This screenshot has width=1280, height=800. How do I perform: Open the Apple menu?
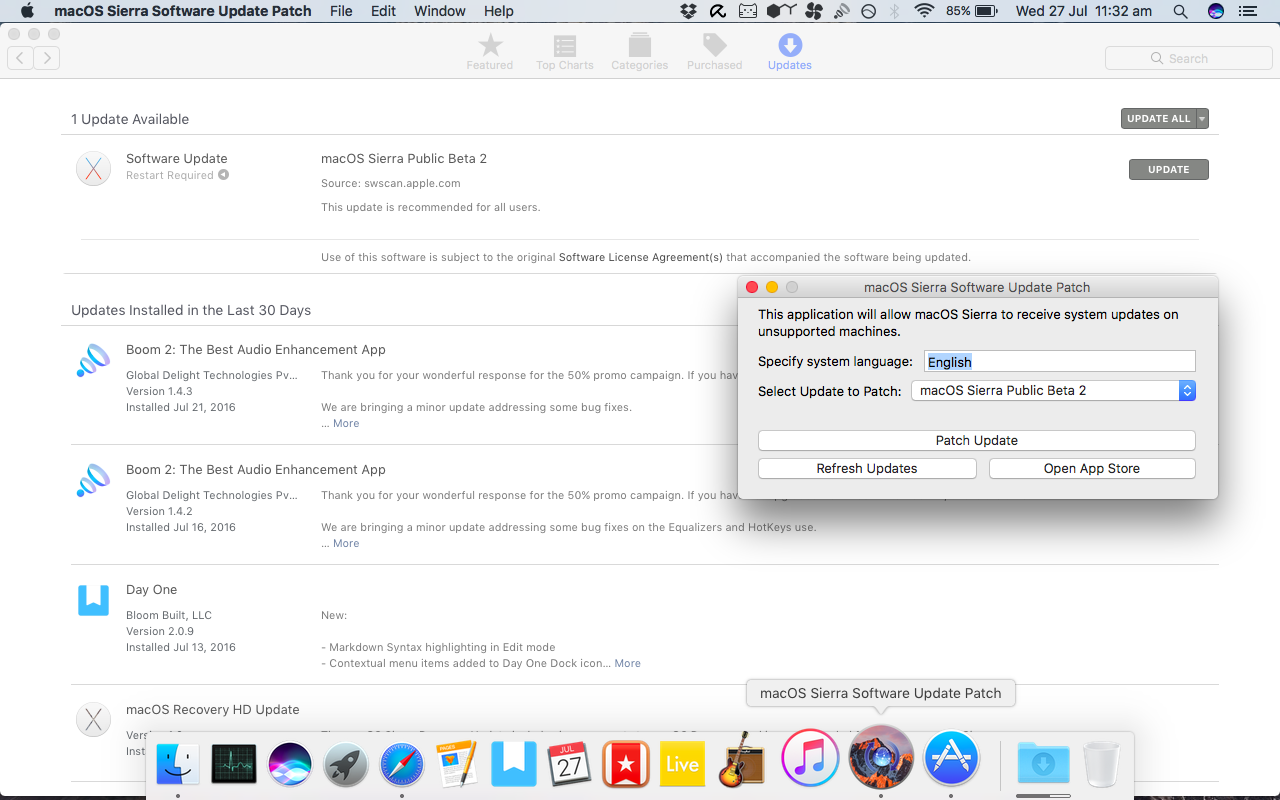pyautogui.click(x=27, y=11)
